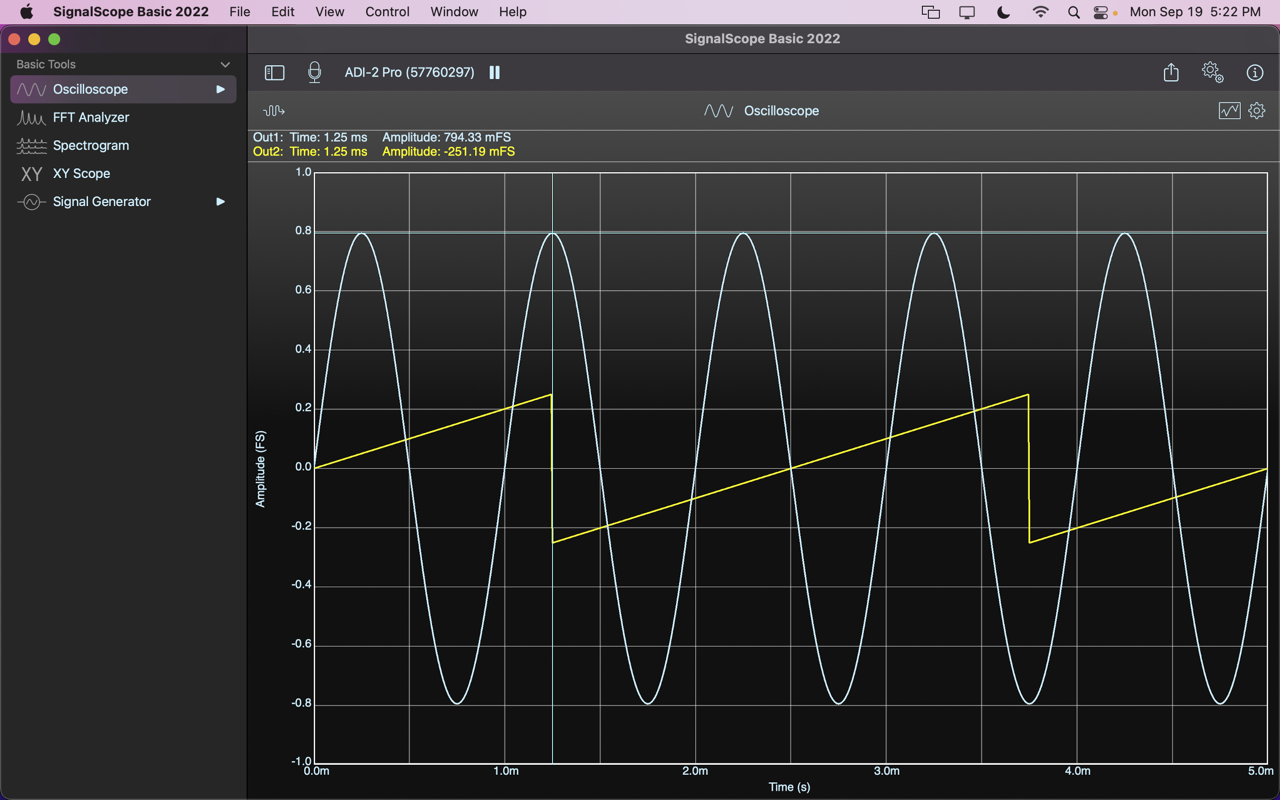Screen dimensions: 1280x800
Task: Click the Out1 cursor readout line
Action: [382, 137]
